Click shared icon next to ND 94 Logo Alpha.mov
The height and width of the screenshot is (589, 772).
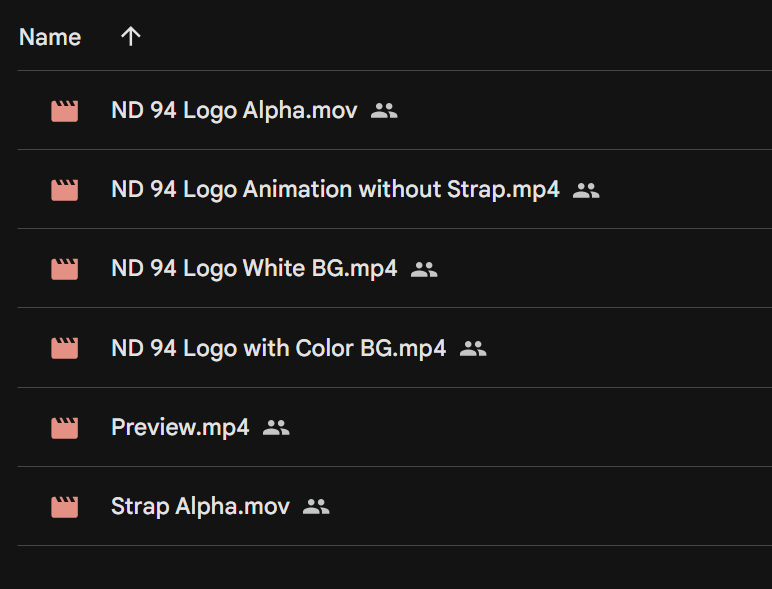pos(384,111)
